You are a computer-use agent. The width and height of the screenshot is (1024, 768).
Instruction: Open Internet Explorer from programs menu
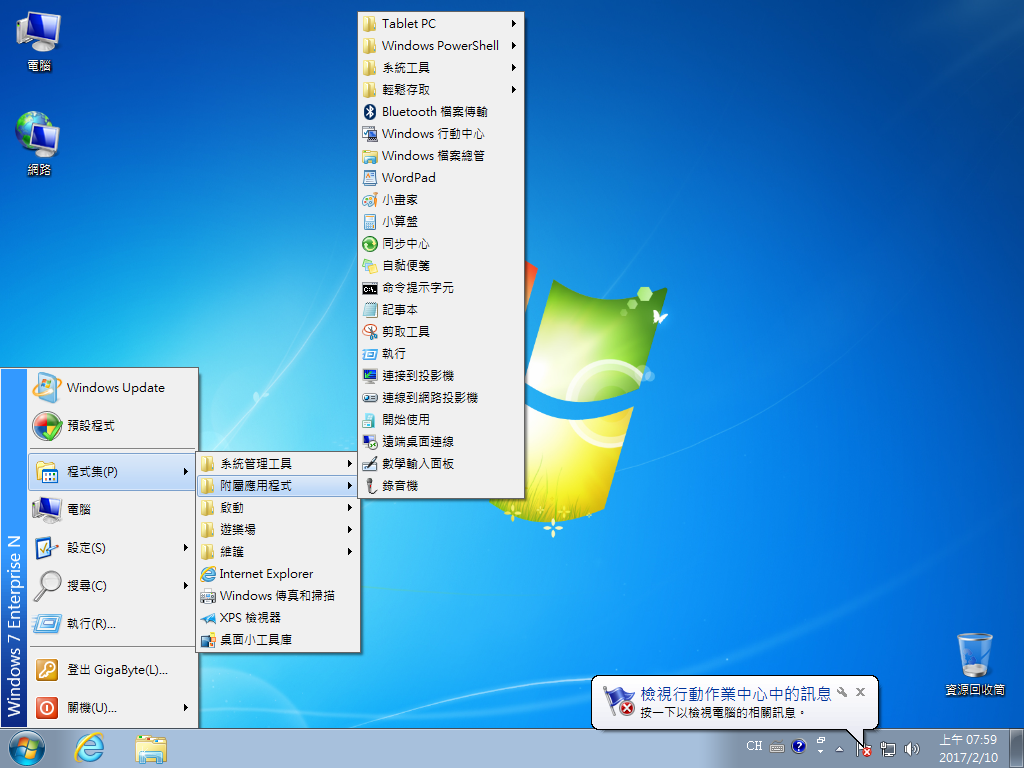[x=278, y=574]
